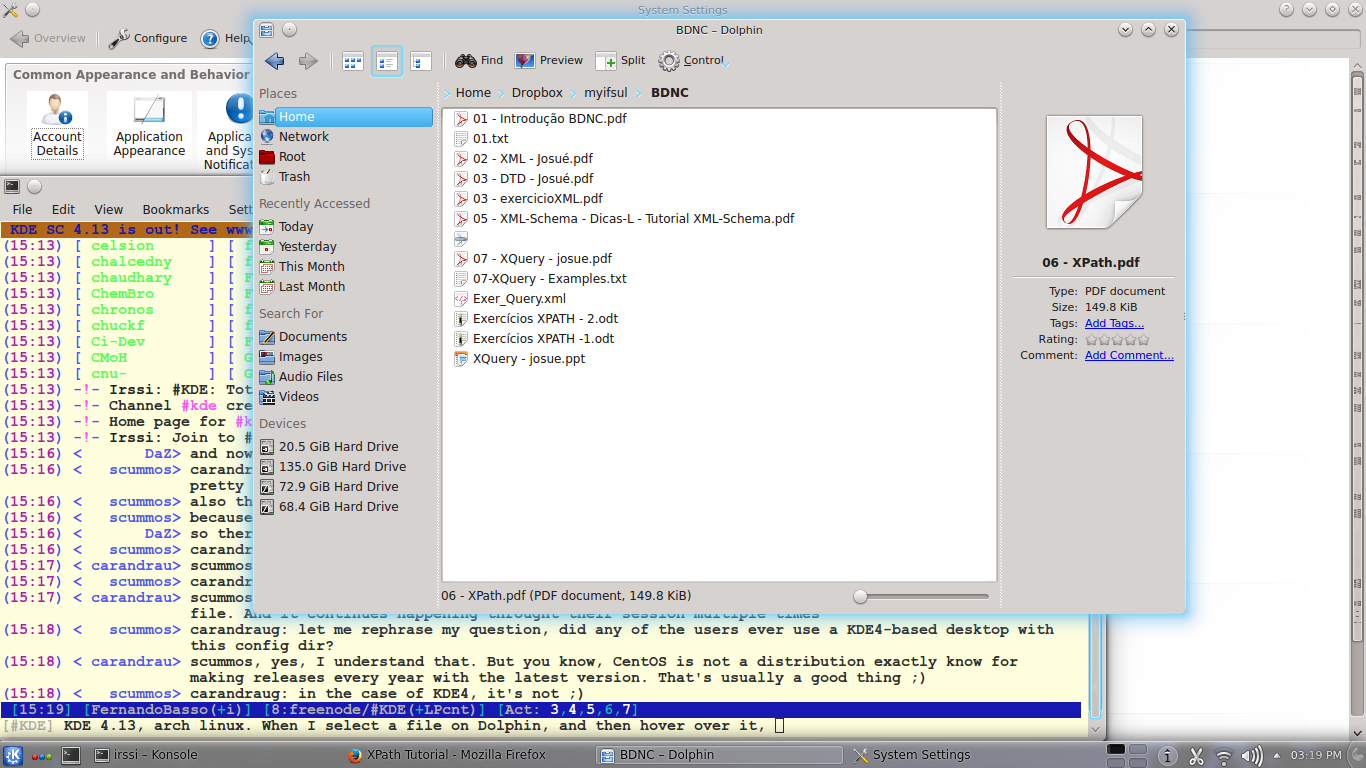Viewport: 1366px width, 768px height.
Task: Open Edit menu in Konsole
Action: 64,210
